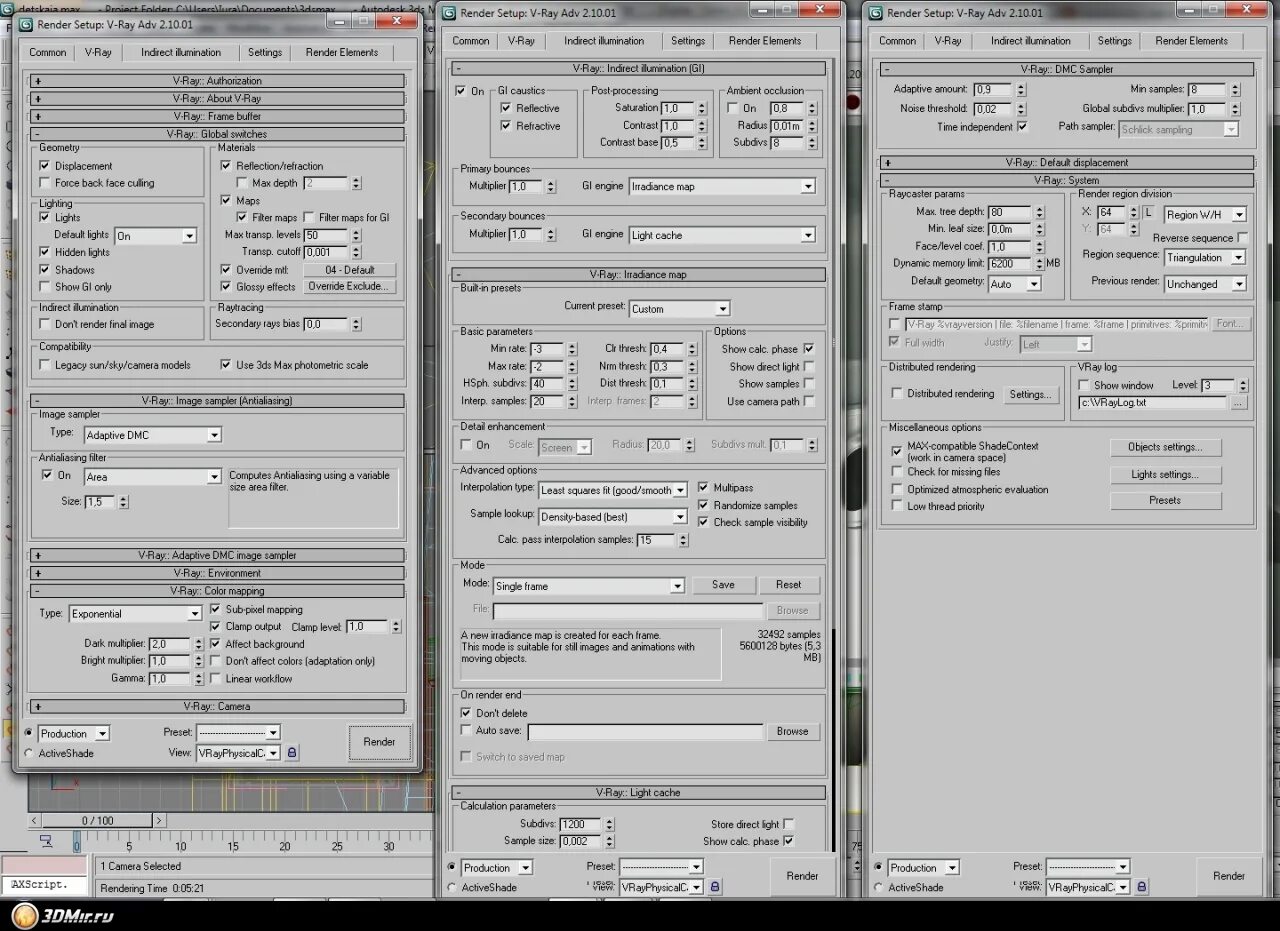Click the L lock toggle beside Region X
Image resolution: width=1280 pixels, height=931 pixels.
click(1148, 213)
